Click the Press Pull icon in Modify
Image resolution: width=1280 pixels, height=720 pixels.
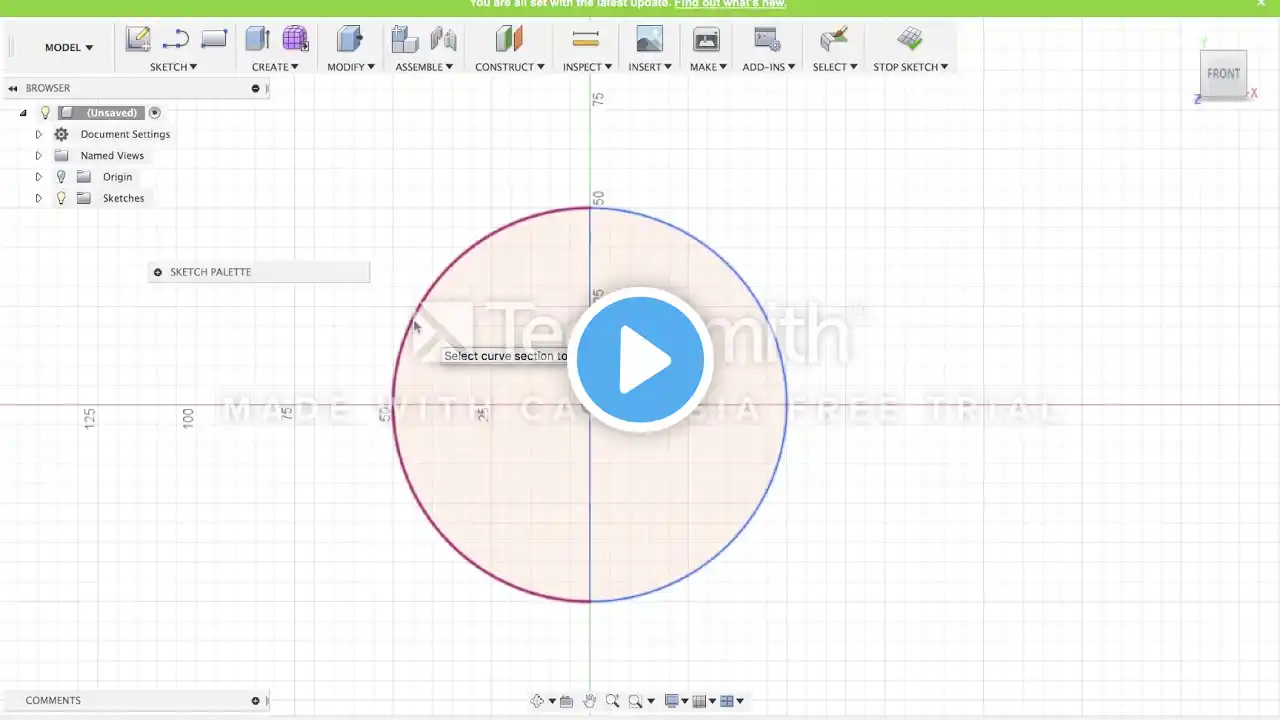click(350, 39)
